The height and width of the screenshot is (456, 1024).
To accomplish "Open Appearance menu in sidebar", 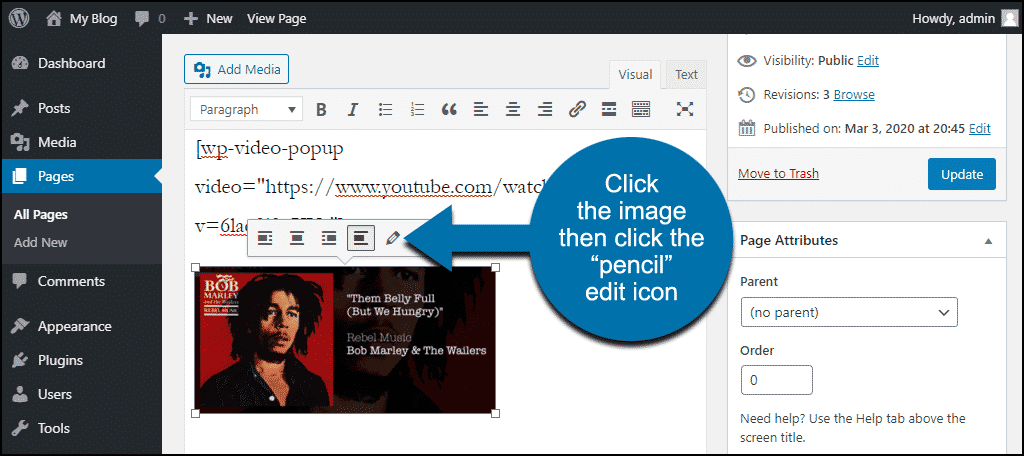I will [x=81, y=326].
